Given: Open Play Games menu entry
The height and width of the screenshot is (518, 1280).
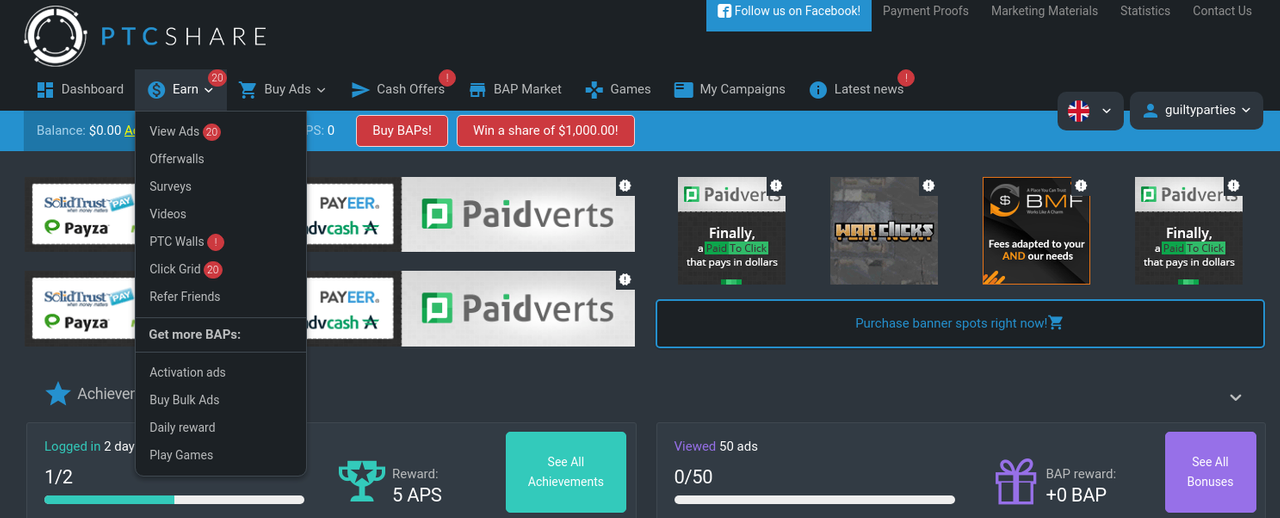Looking at the screenshot, I should [181, 455].
